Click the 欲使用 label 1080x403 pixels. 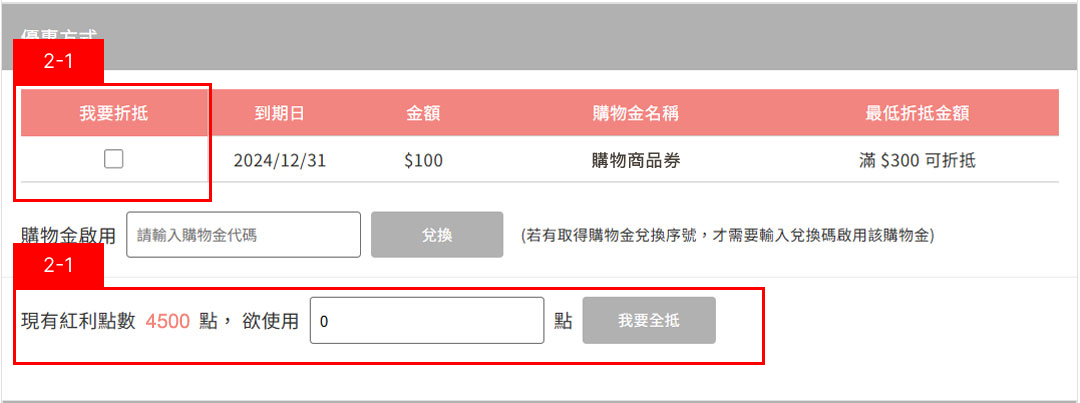click(x=270, y=322)
